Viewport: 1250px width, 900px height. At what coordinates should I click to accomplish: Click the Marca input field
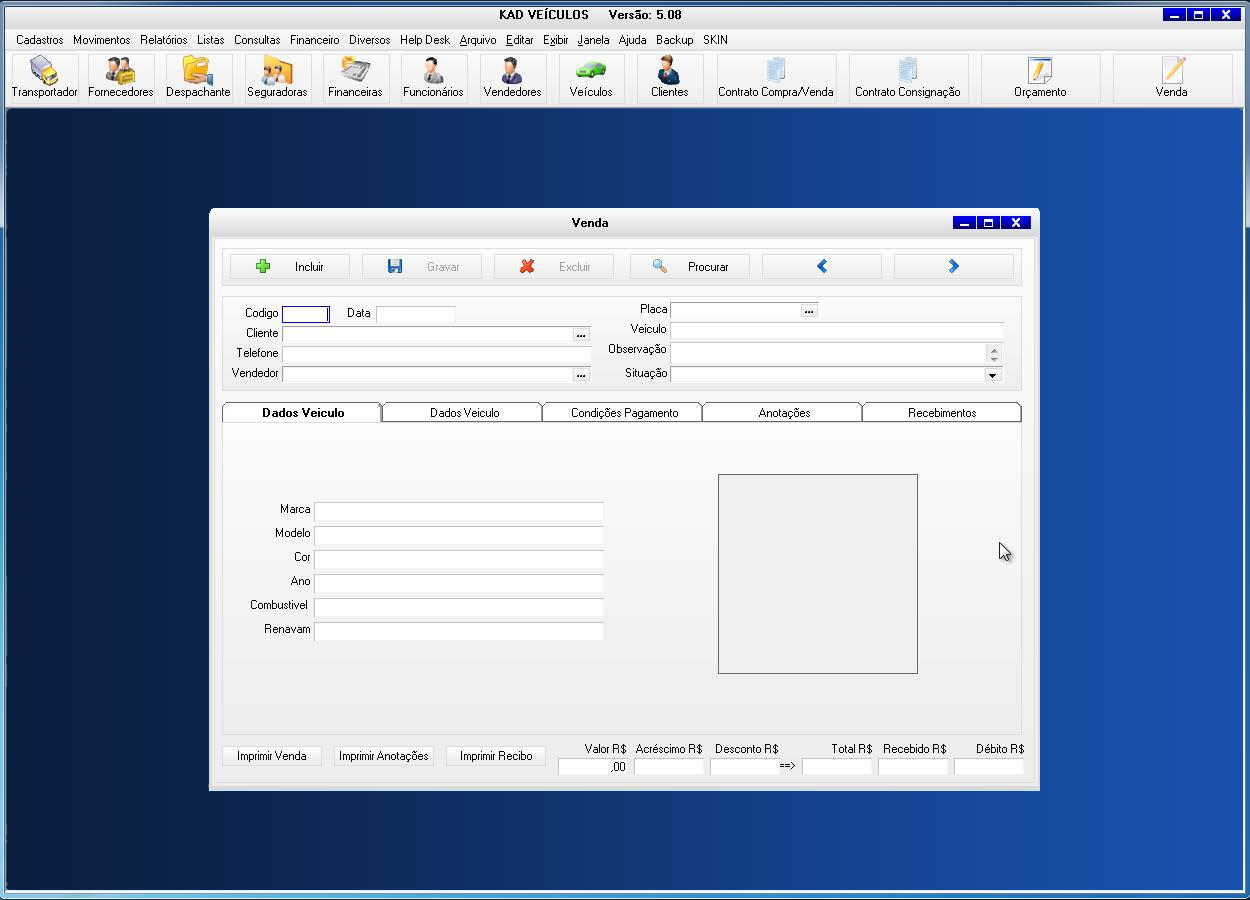[458, 511]
